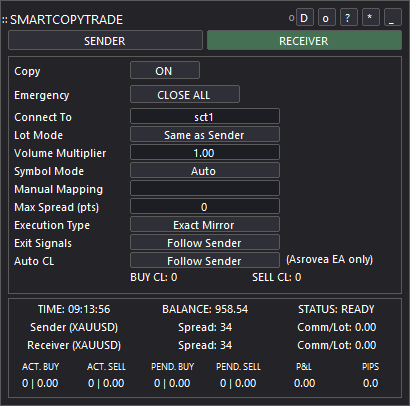Click the SELL CL: 0 text
This screenshot has height=406, width=410.
coord(277,277)
